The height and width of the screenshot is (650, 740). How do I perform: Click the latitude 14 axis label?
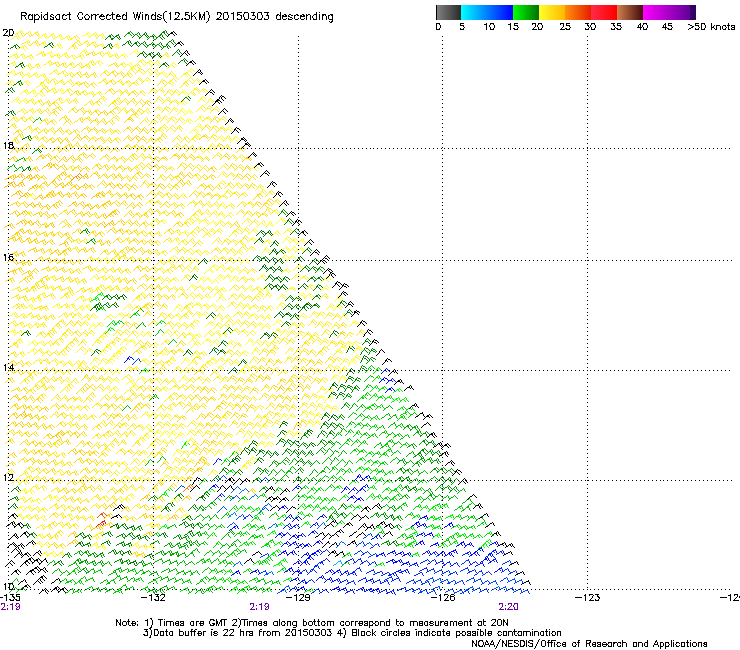pyautogui.click(x=8, y=368)
